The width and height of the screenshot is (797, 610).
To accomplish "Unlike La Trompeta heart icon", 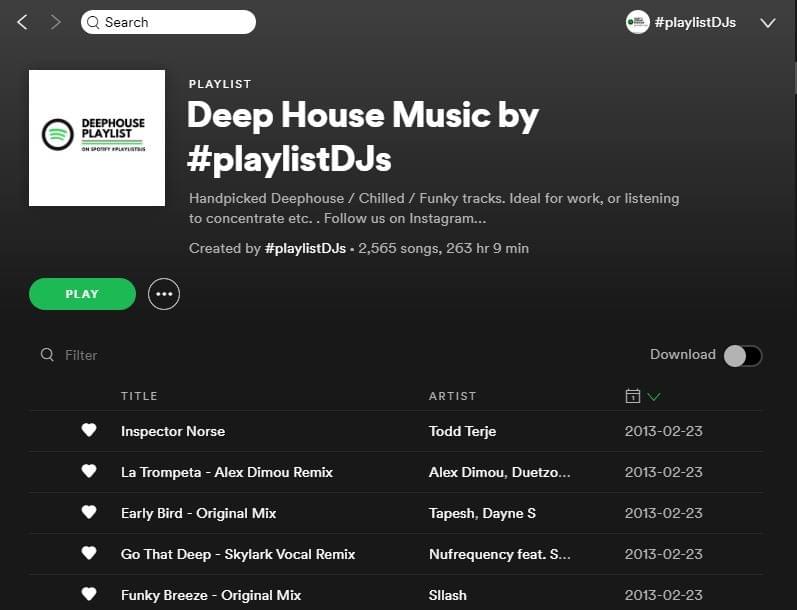I will tap(89, 472).
